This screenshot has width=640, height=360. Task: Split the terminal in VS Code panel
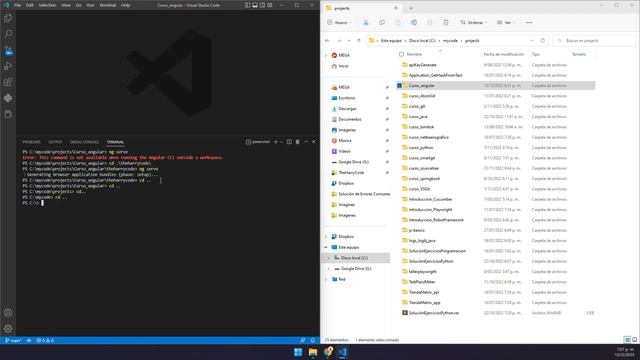[289, 142]
